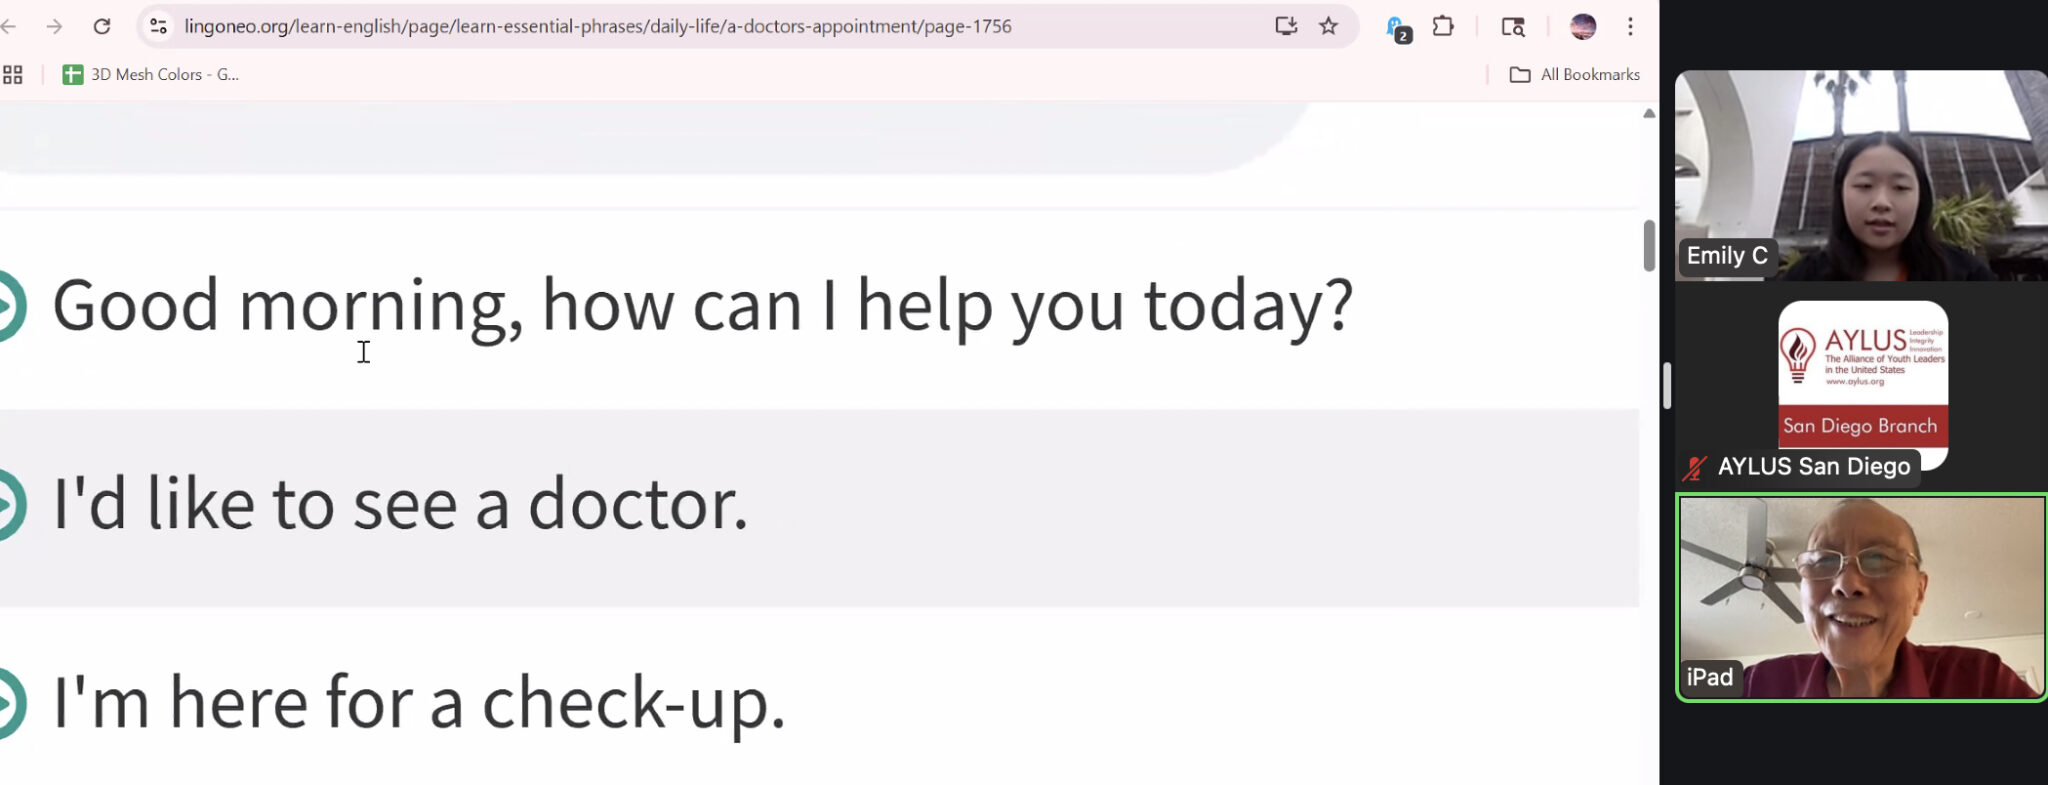Click the extension icon with badge 2
Screen dimensions: 2048x785
click(1397, 28)
